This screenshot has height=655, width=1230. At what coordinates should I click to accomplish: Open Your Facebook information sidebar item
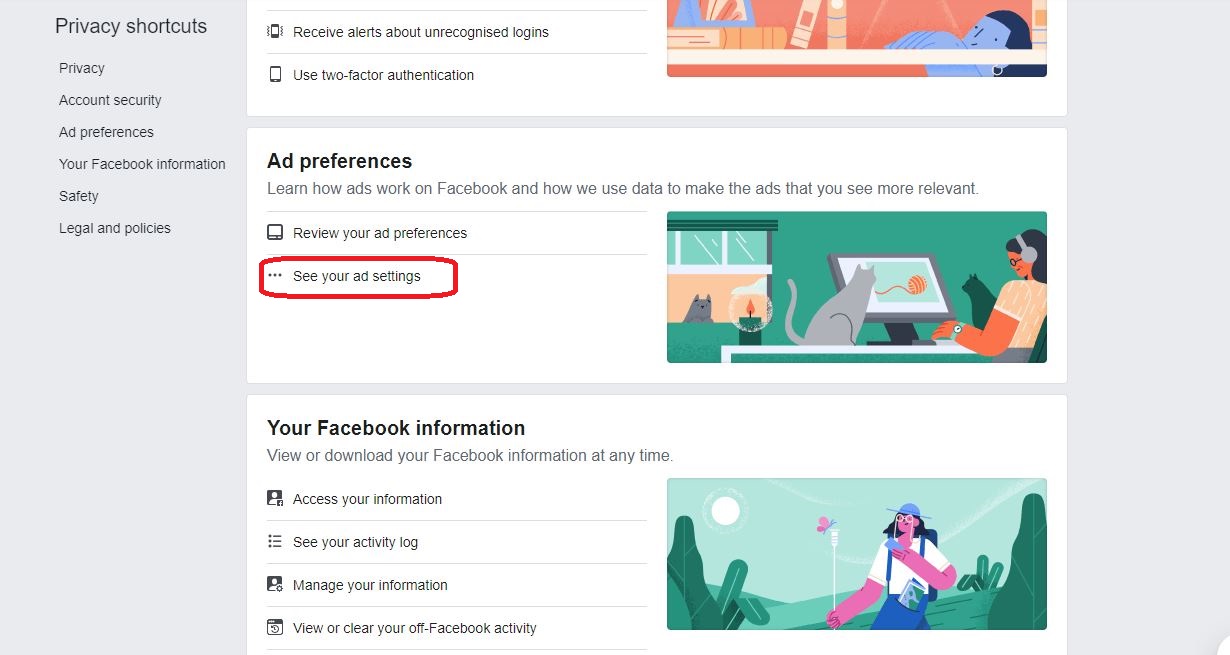(142, 164)
